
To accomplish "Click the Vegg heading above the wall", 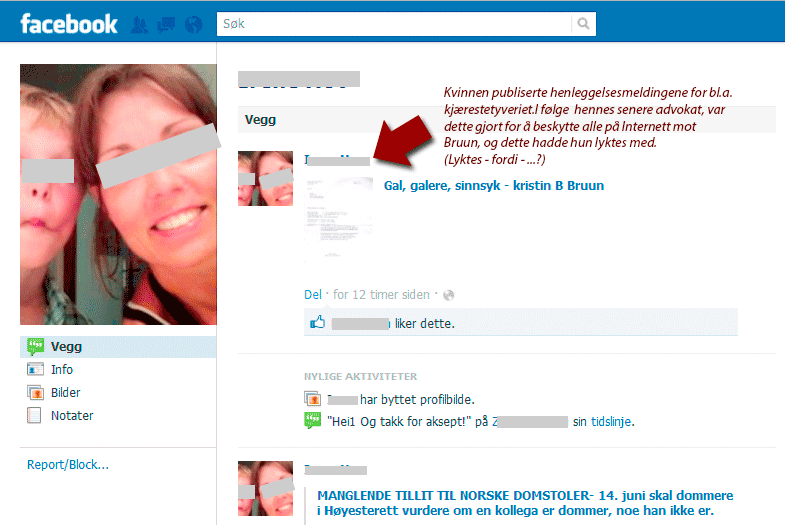I will point(260,120).
